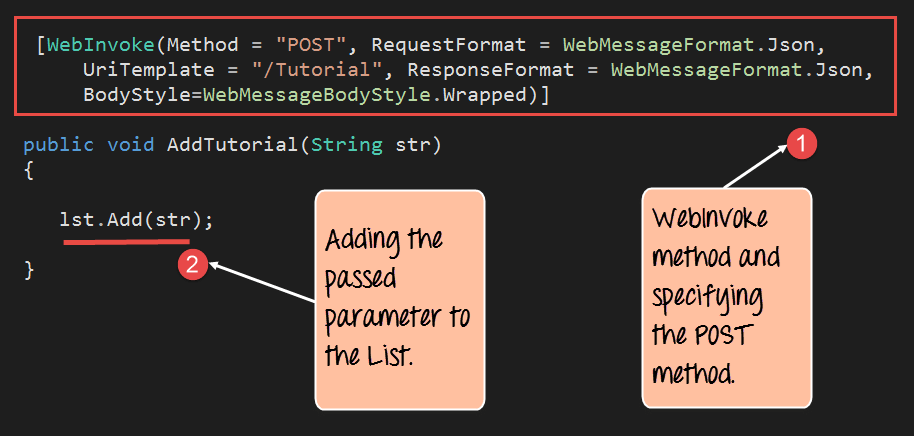Click the String type in method signature
Image resolution: width=914 pixels, height=436 pixels.
pos(346,145)
